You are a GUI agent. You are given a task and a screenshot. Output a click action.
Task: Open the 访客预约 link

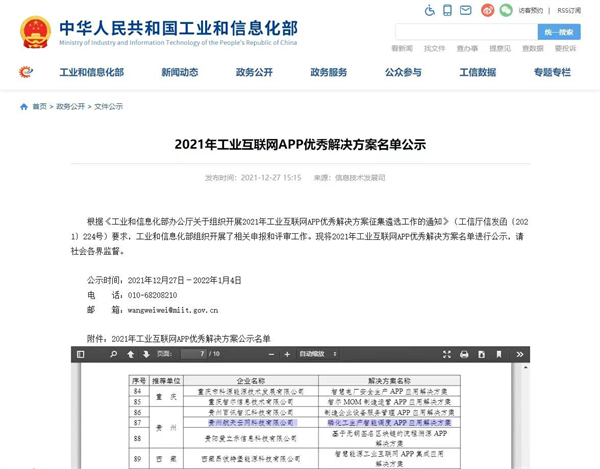pos(530,11)
